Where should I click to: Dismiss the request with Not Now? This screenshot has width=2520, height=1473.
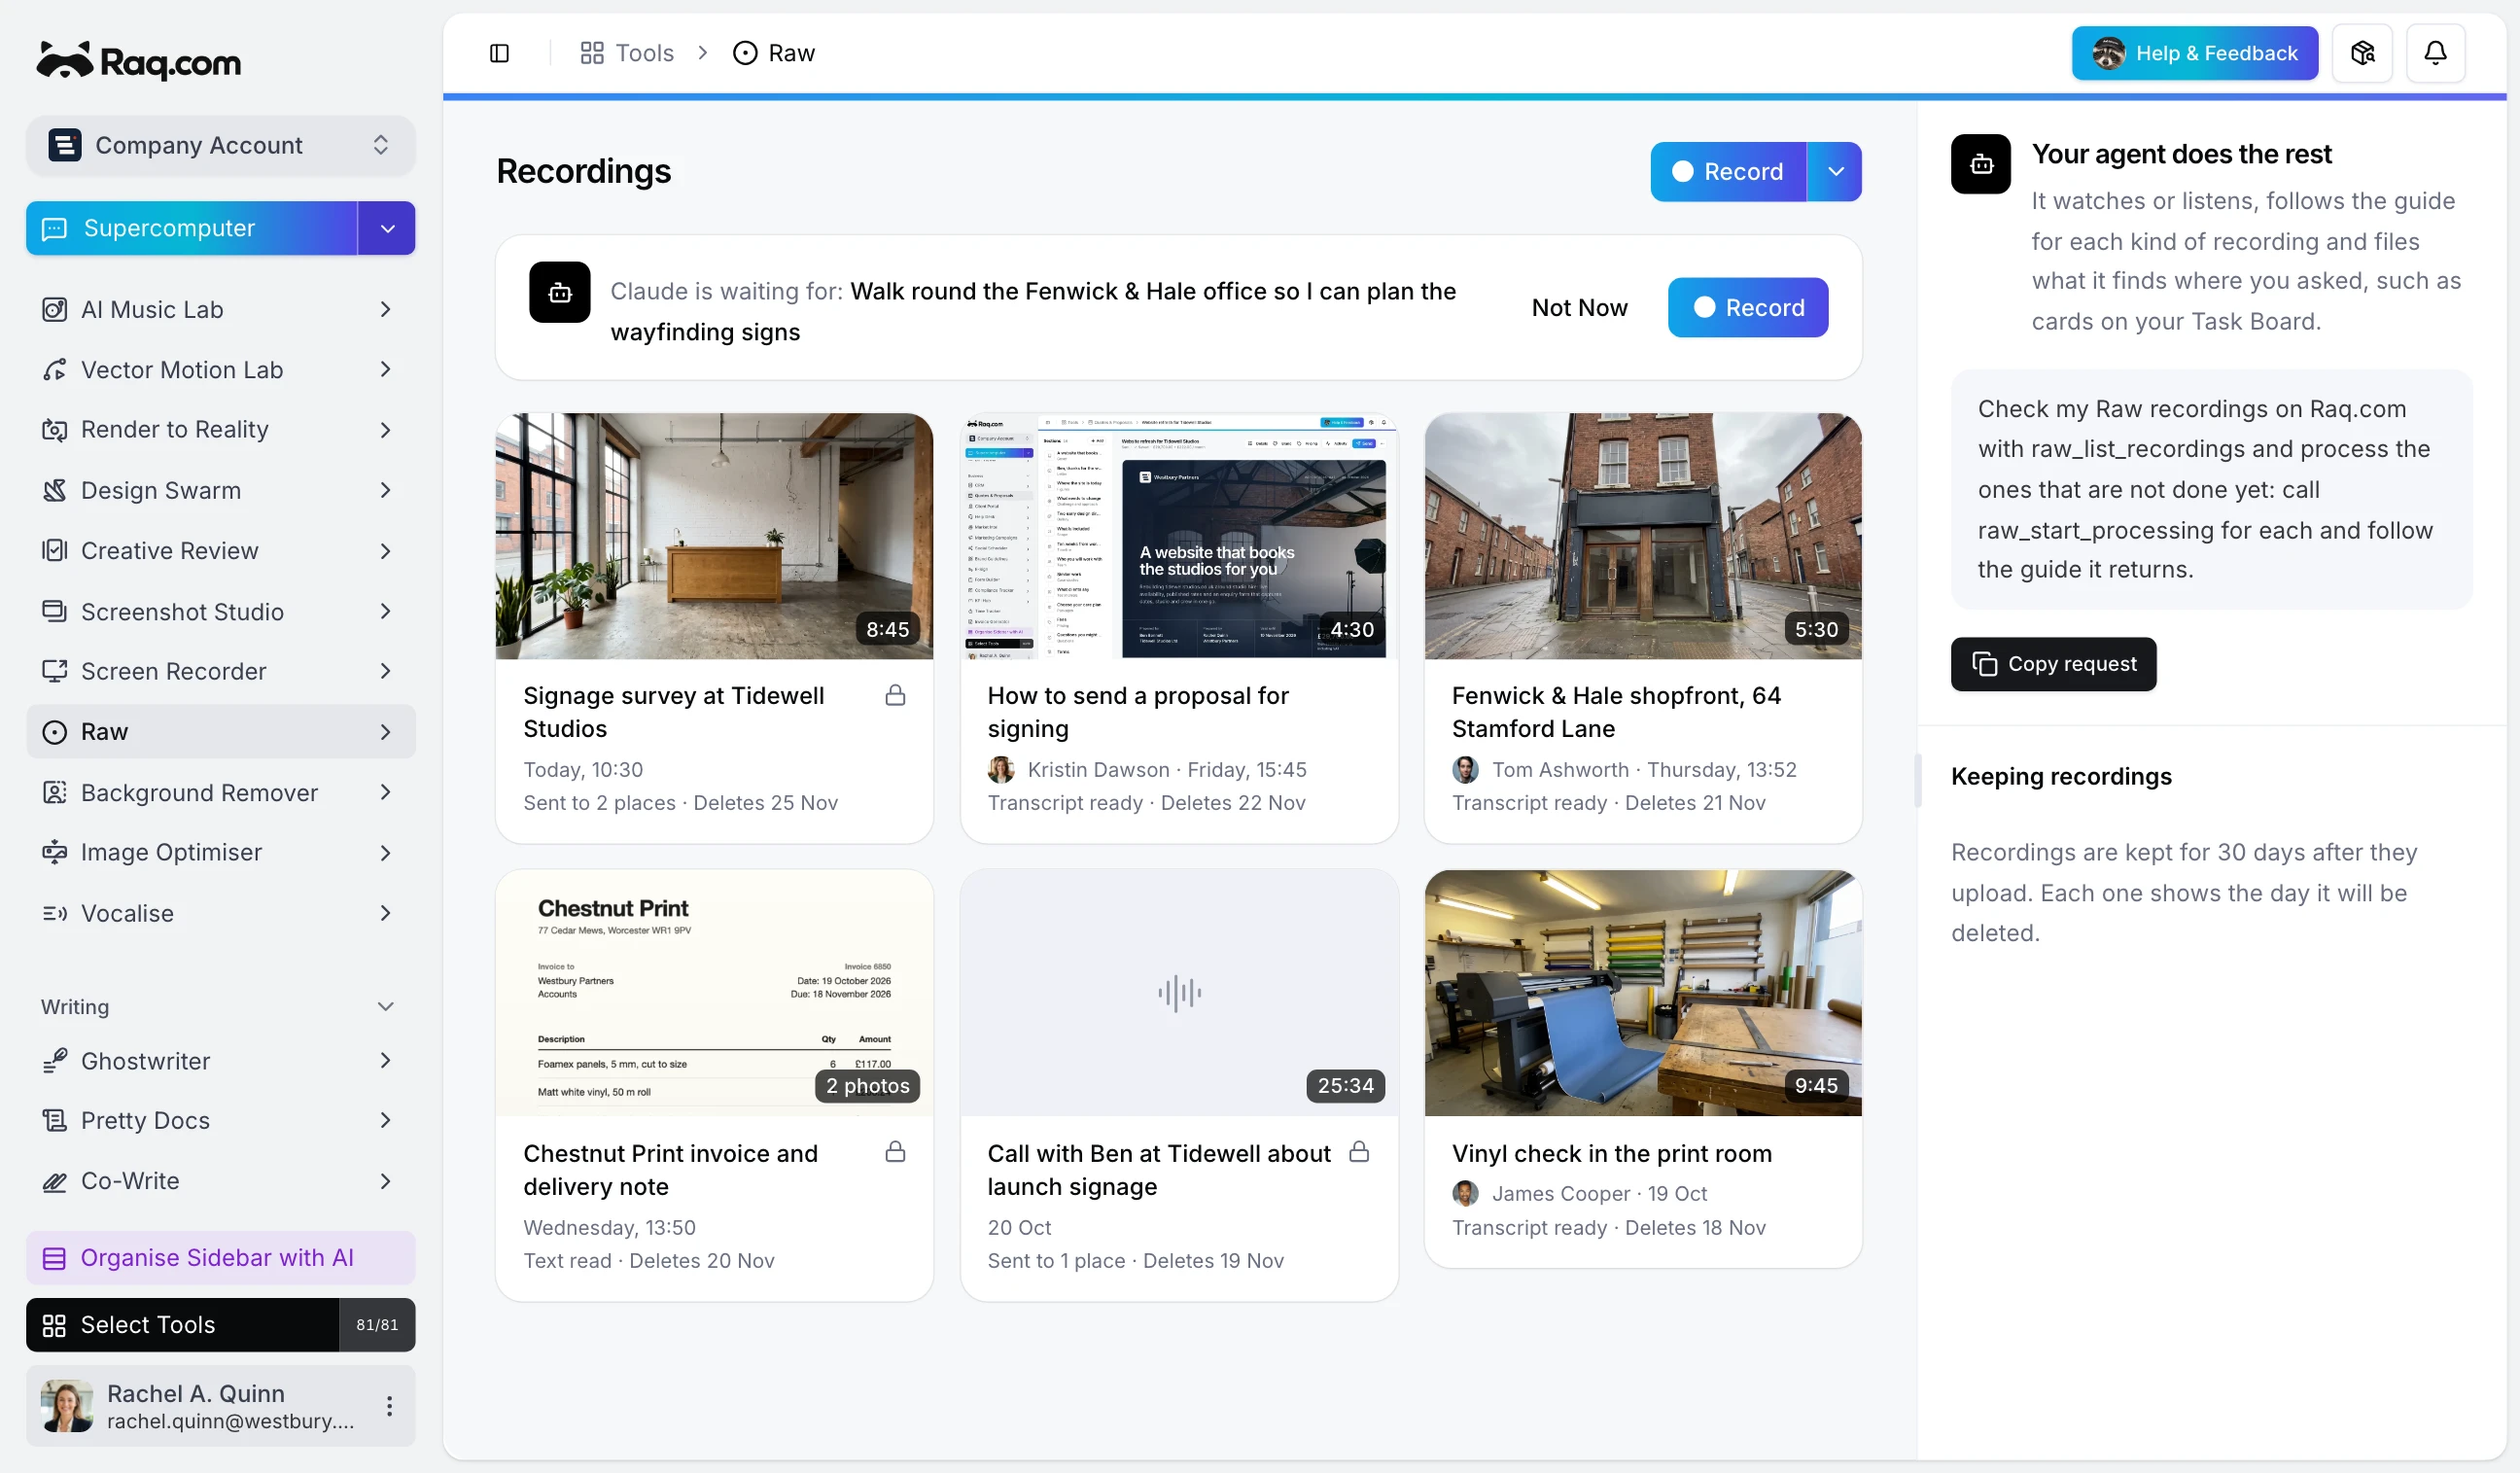click(x=1579, y=307)
